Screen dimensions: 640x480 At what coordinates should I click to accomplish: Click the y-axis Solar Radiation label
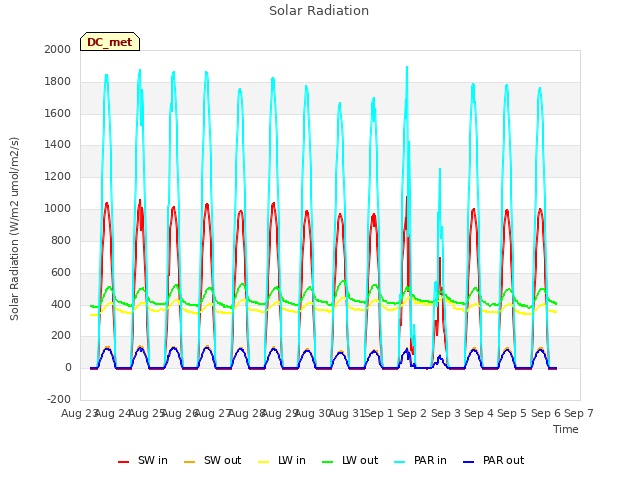[14, 229]
